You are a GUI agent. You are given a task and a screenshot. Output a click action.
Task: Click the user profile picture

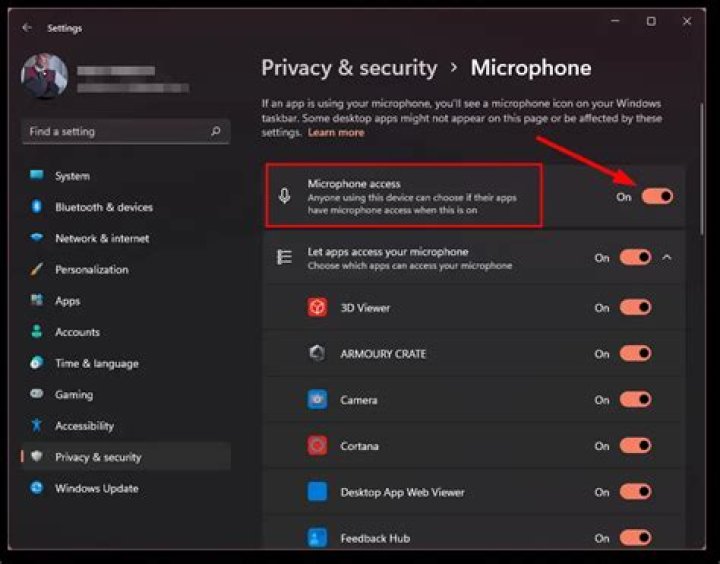click(x=45, y=76)
